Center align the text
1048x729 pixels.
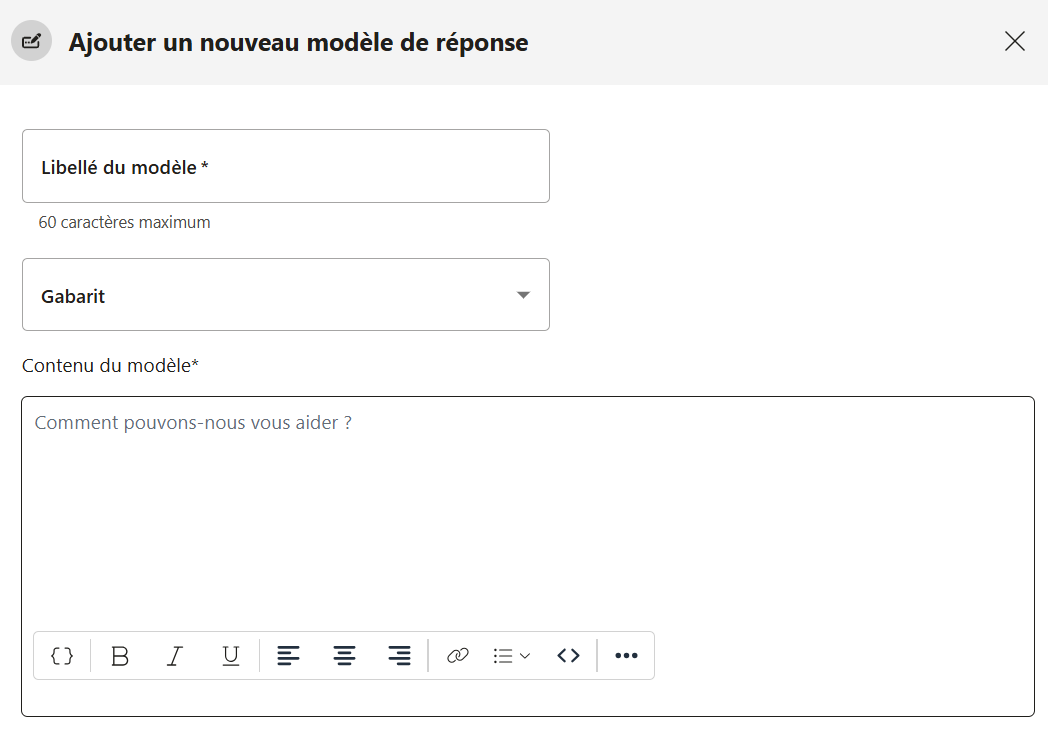(x=344, y=656)
